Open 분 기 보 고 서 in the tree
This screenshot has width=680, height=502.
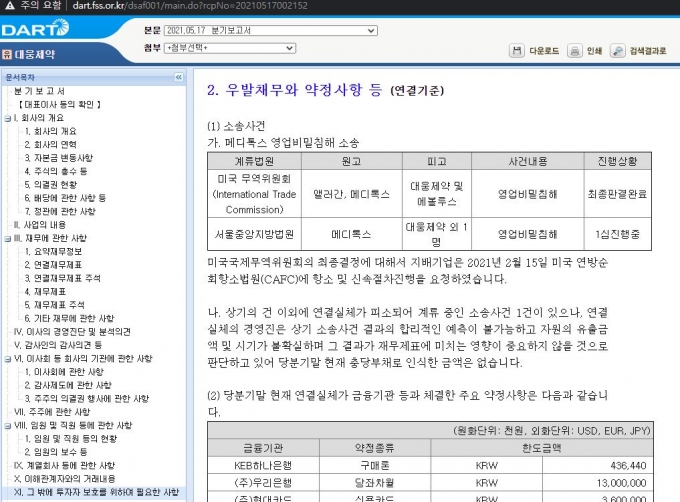click(39, 91)
